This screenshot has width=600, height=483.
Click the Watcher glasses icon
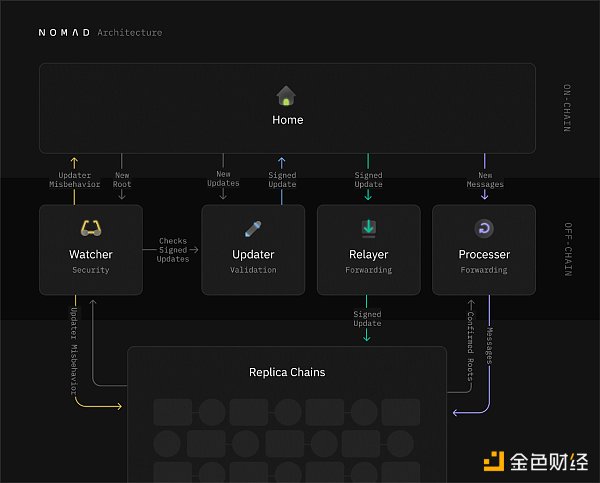pyautogui.click(x=91, y=228)
